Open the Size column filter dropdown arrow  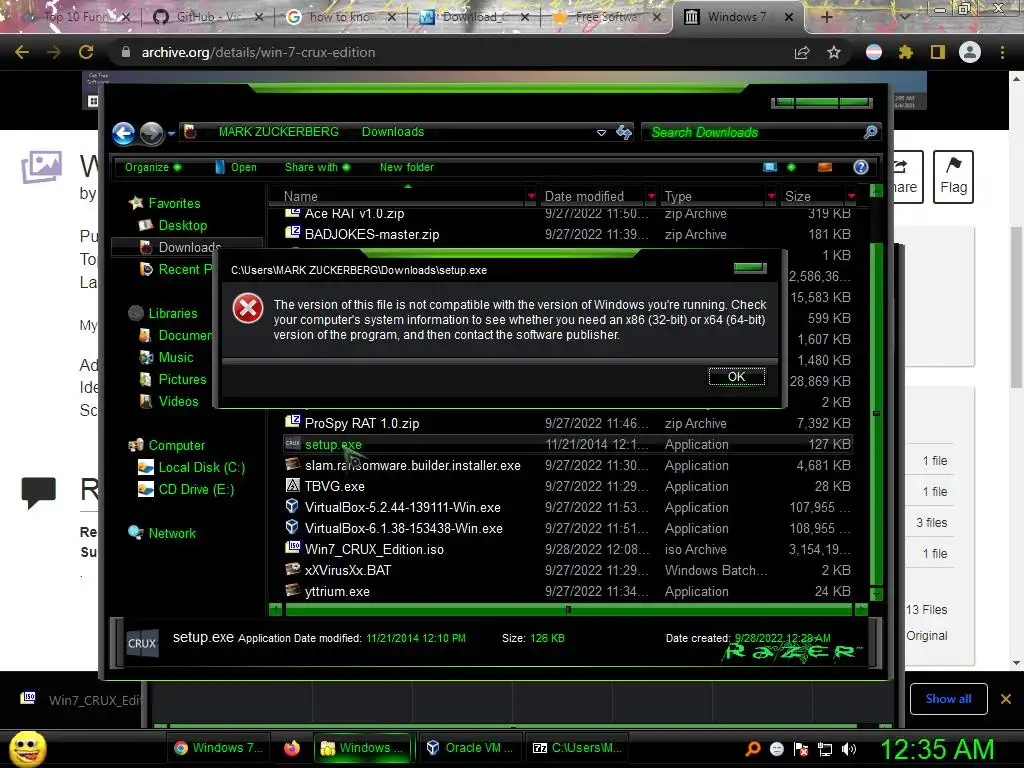pyautogui.click(x=851, y=196)
